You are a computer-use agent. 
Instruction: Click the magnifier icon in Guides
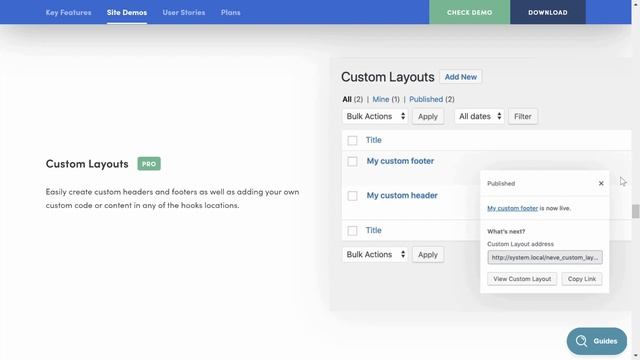(x=581, y=341)
